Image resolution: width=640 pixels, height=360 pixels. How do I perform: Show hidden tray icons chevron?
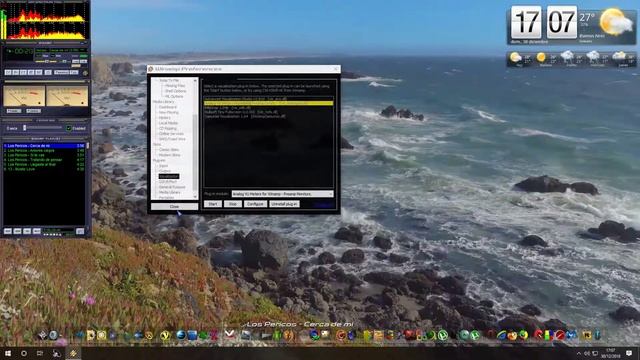click(x=578, y=353)
